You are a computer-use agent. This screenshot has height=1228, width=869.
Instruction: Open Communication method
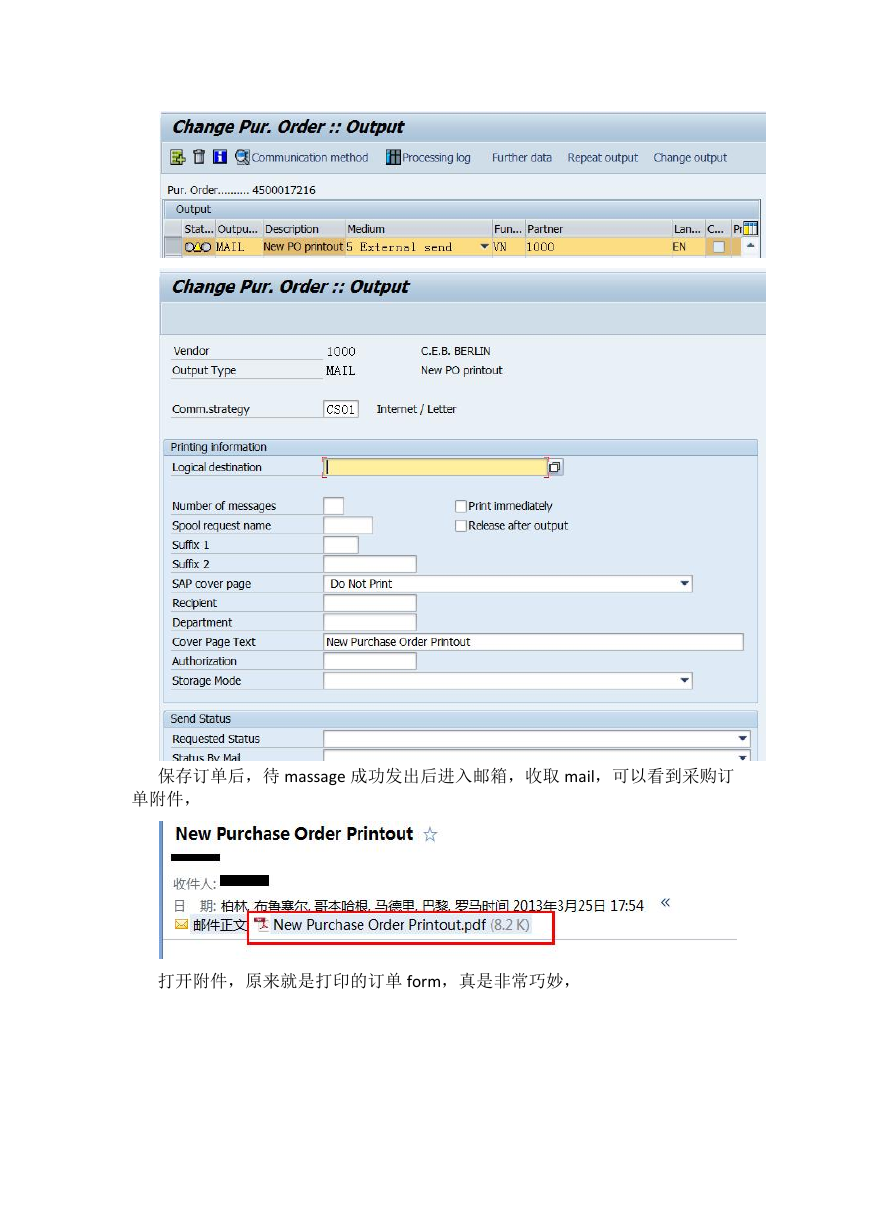click(302, 157)
